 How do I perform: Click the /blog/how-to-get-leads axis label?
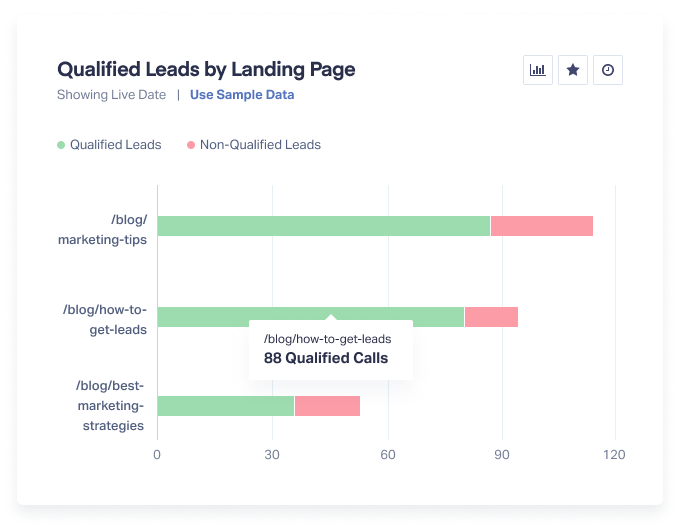tap(105, 320)
